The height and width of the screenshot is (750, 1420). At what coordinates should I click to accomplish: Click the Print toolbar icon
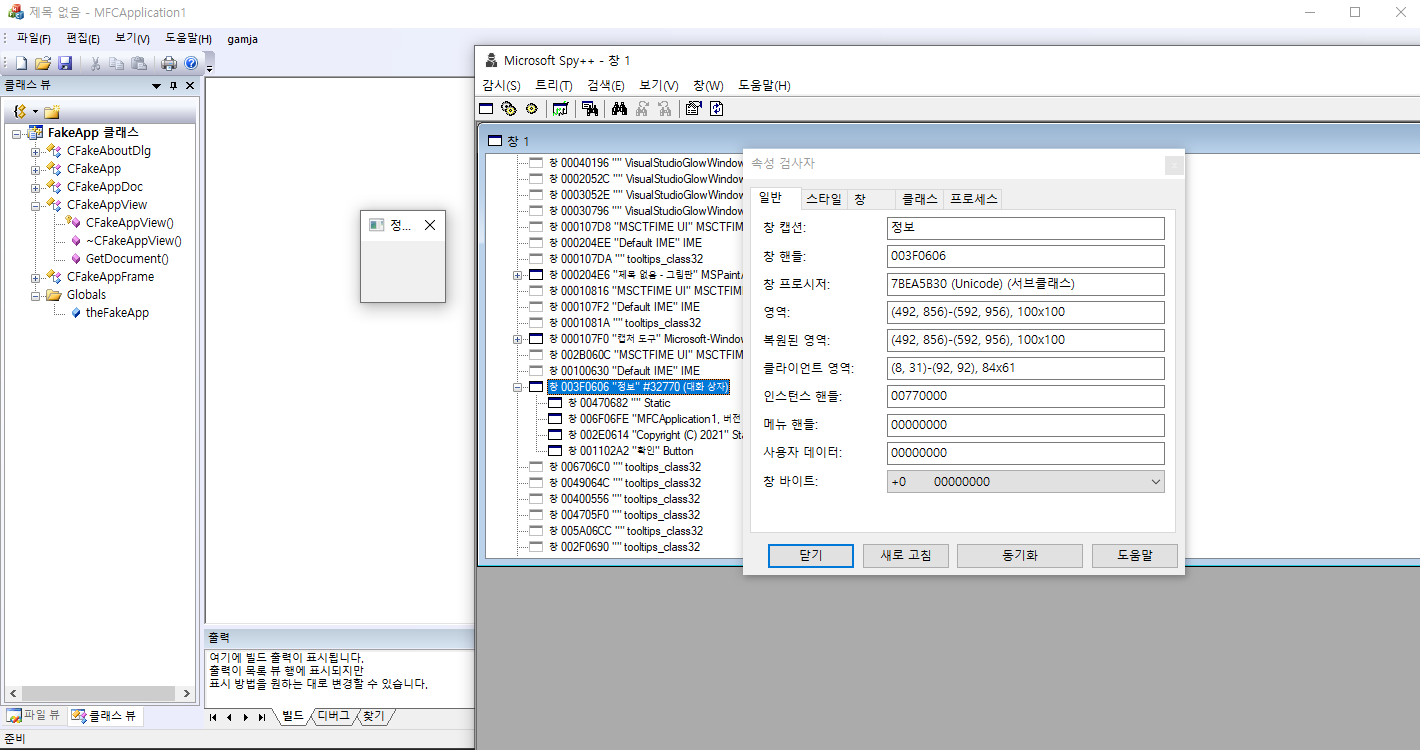pyautogui.click(x=169, y=63)
